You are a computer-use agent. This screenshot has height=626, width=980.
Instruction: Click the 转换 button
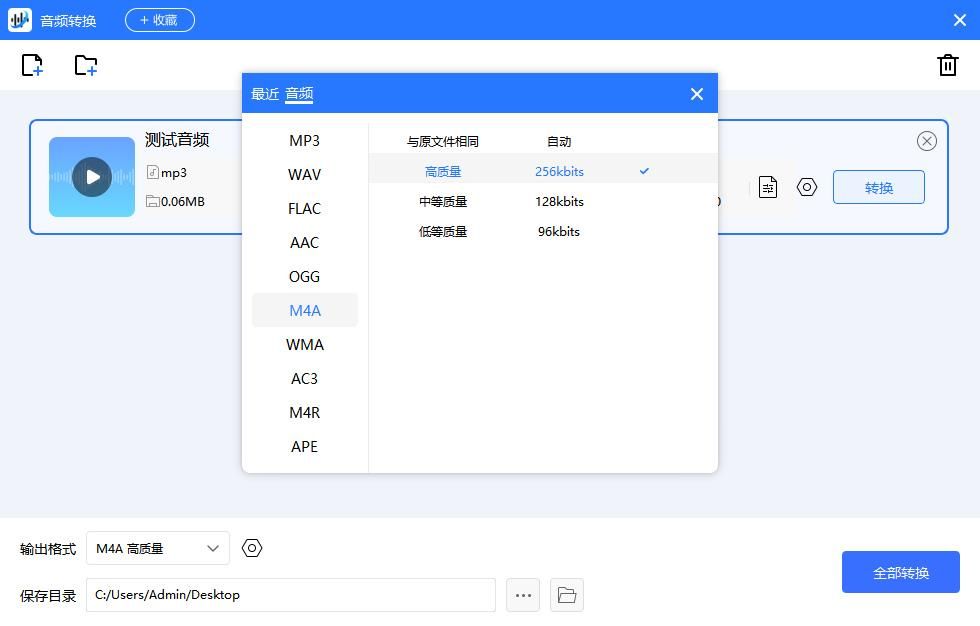tap(878, 187)
